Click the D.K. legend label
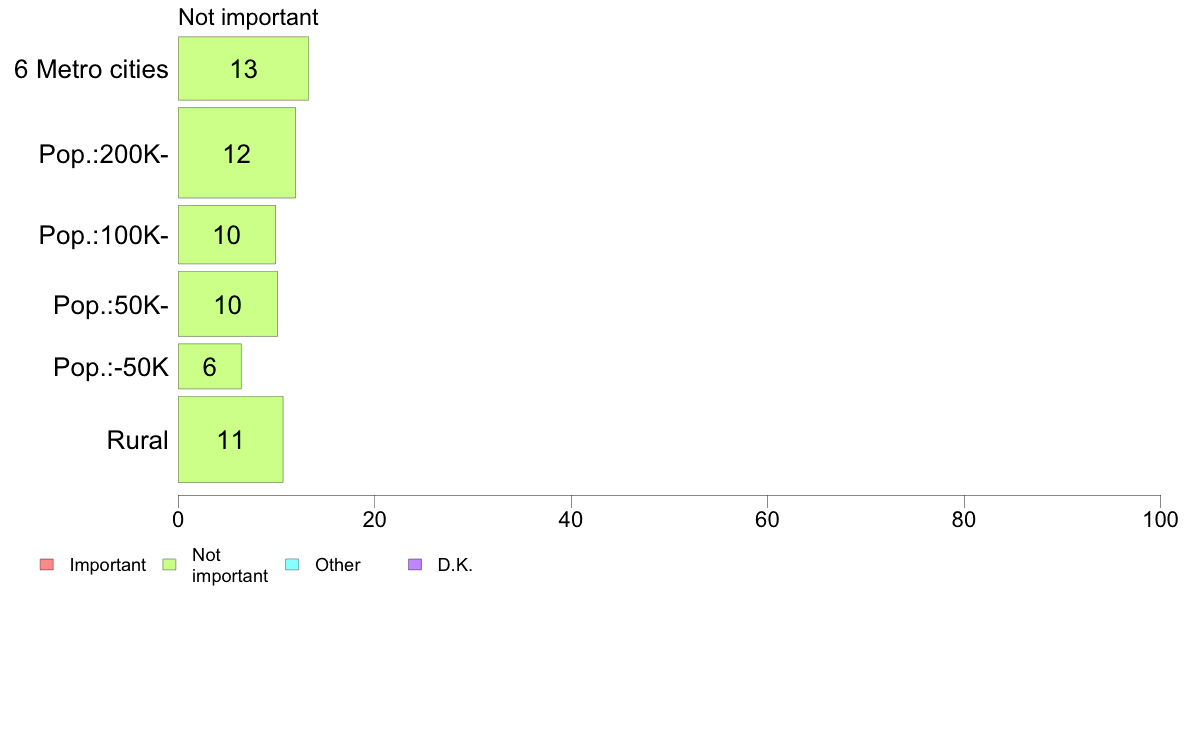This screenshot has width=1188, height=736. click(x=455, y=565)
